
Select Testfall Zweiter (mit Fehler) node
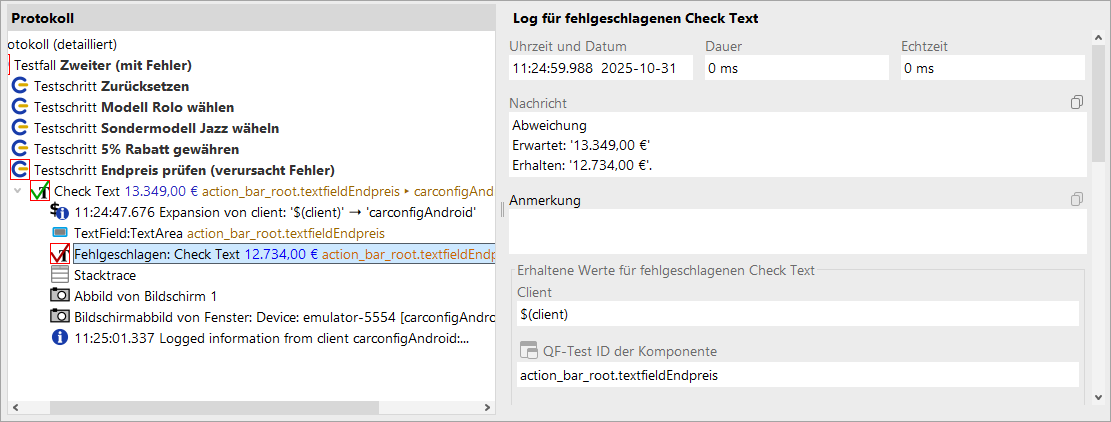coord(102,65)
